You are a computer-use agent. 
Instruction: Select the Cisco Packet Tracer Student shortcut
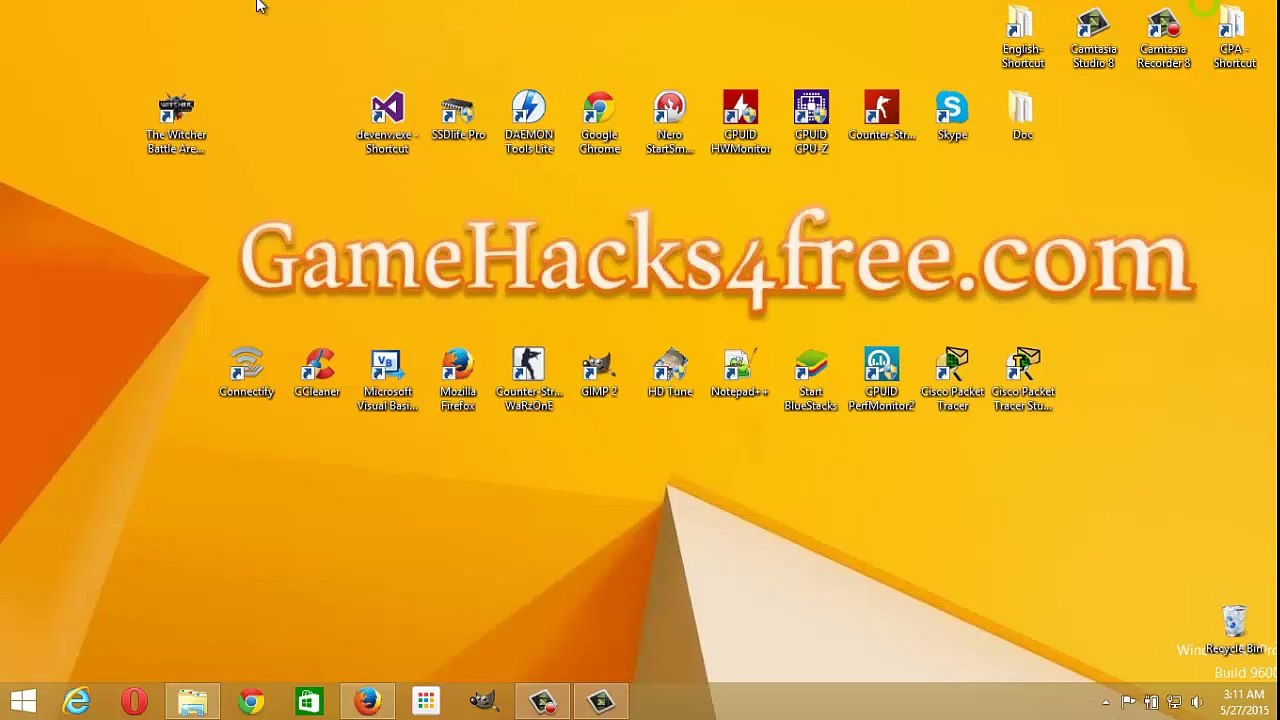1023,380
